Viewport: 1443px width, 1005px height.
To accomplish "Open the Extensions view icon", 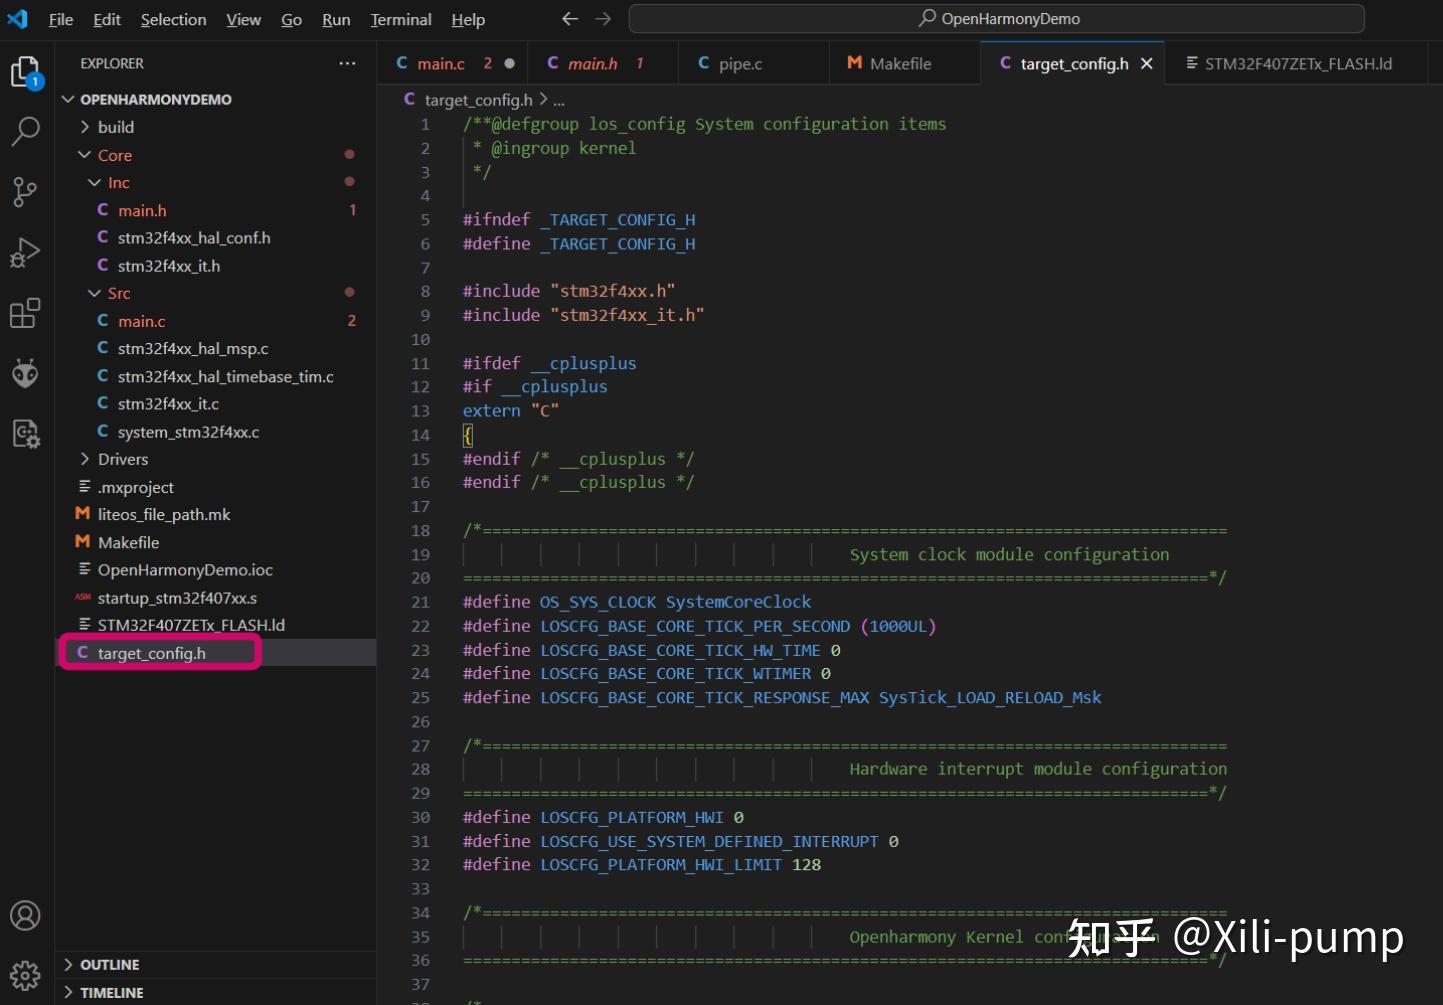I will pos(25,313).
